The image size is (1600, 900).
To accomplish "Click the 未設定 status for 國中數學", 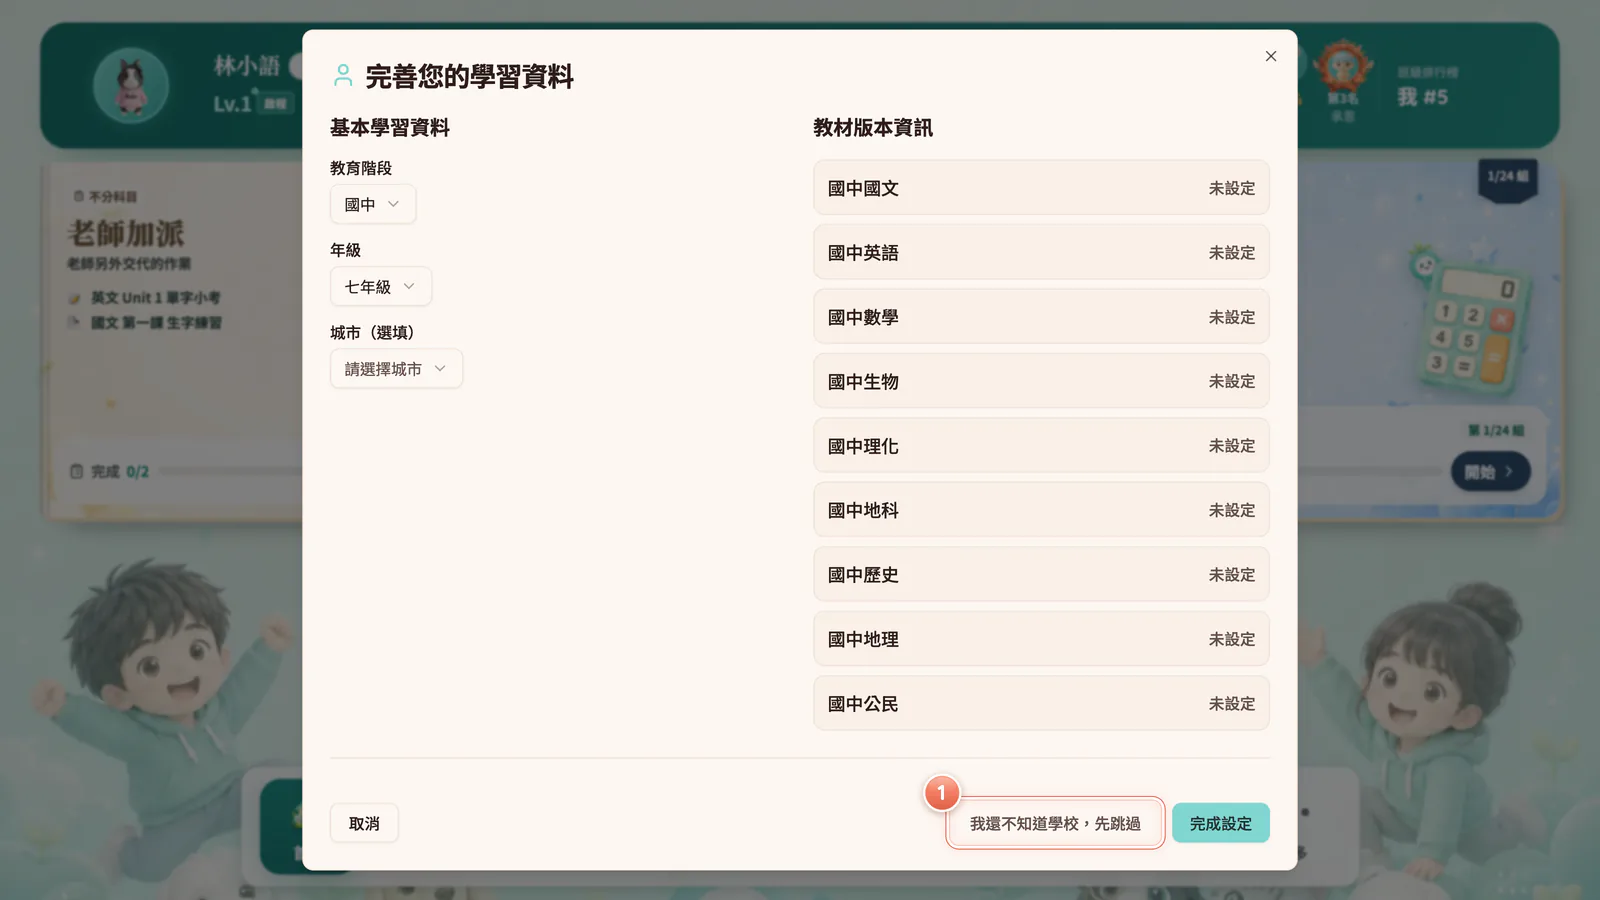I will pos(1231,317).
